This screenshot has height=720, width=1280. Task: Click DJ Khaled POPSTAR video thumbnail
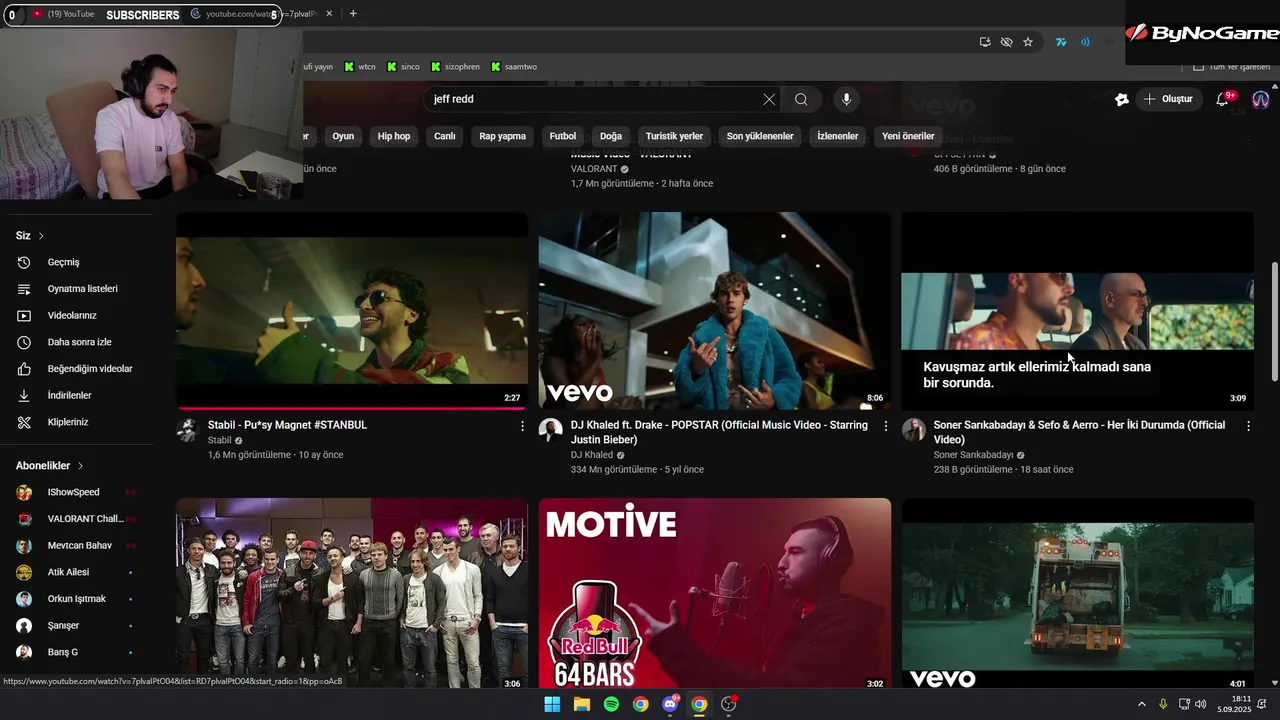715,310
